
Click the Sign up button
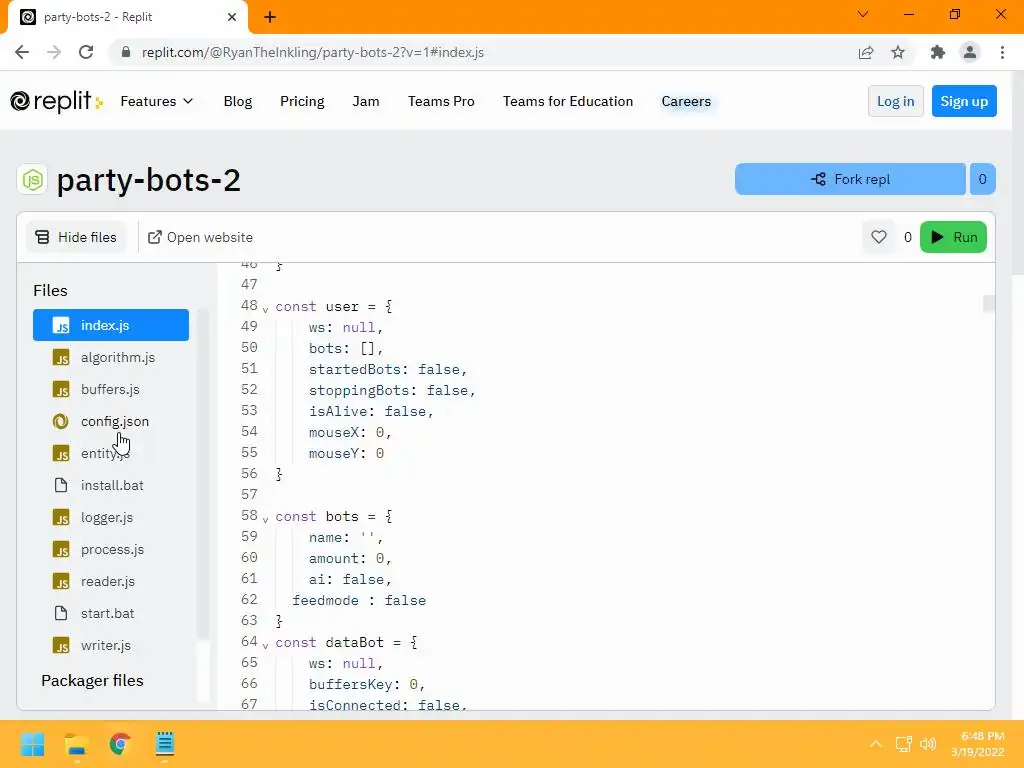point(964,101)
